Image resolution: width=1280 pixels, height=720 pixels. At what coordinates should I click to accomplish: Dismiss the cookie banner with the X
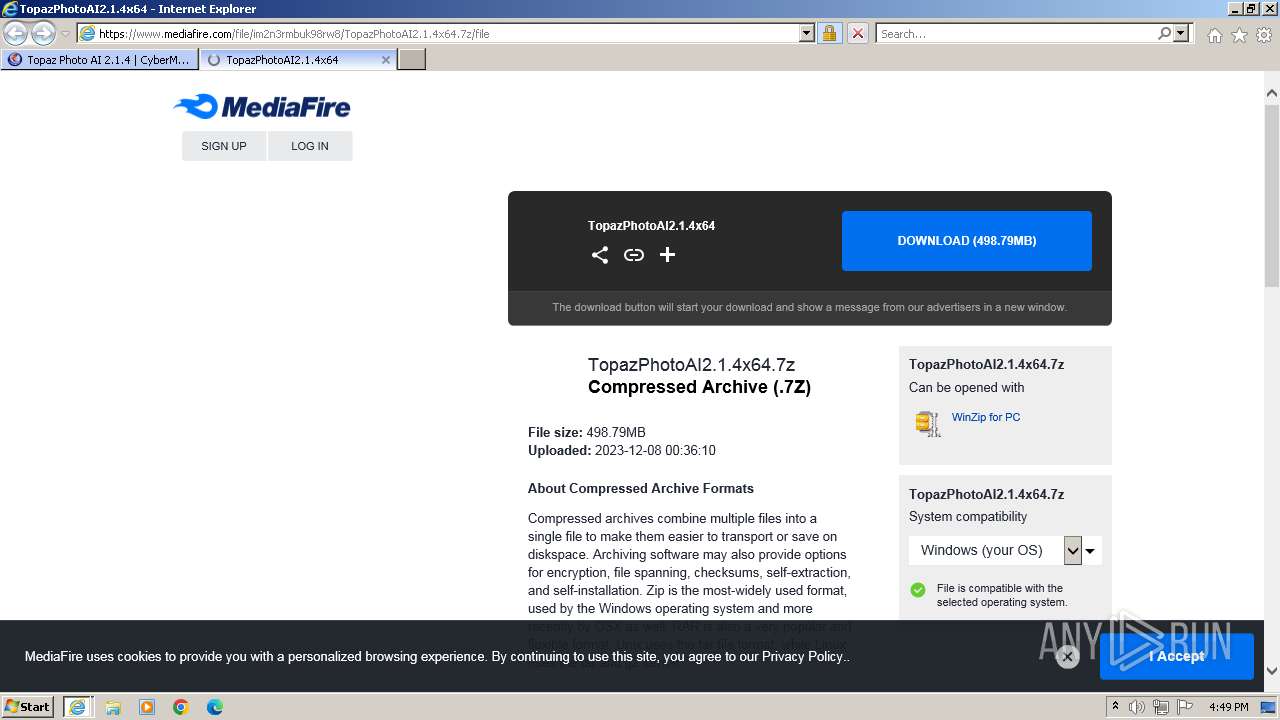pyautogui.click(x=1067, y=657)
